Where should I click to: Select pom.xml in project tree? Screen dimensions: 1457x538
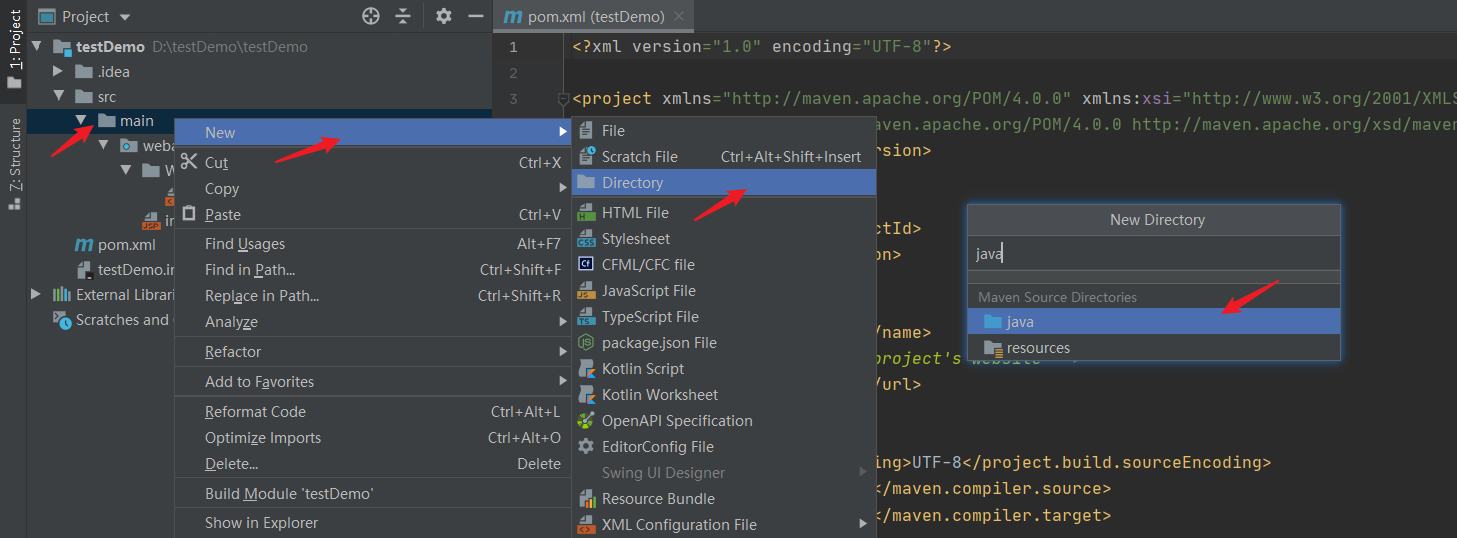[x=116, y=245]
